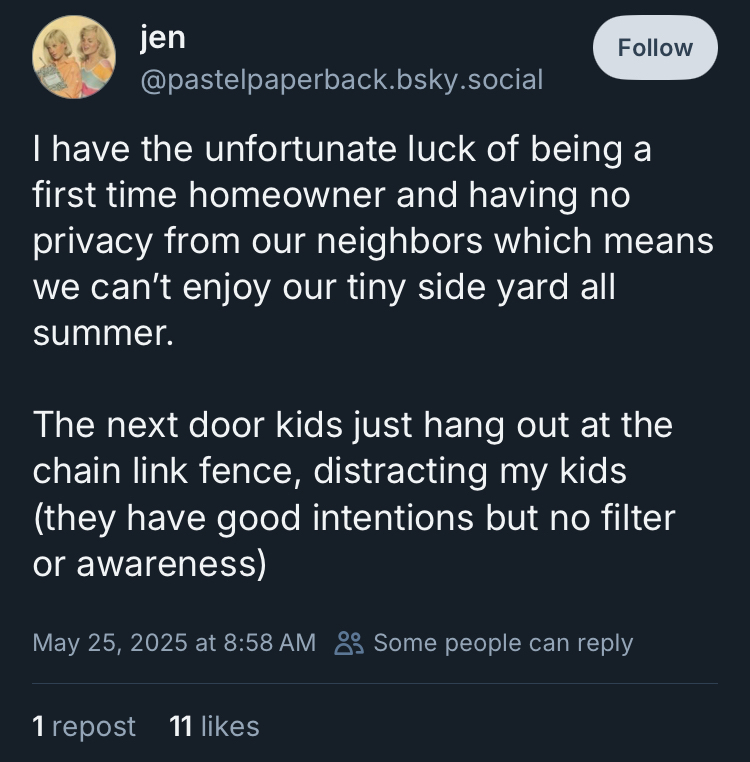
Task: Click the words "or awareness)" ending the post
Action: [150, 564]
